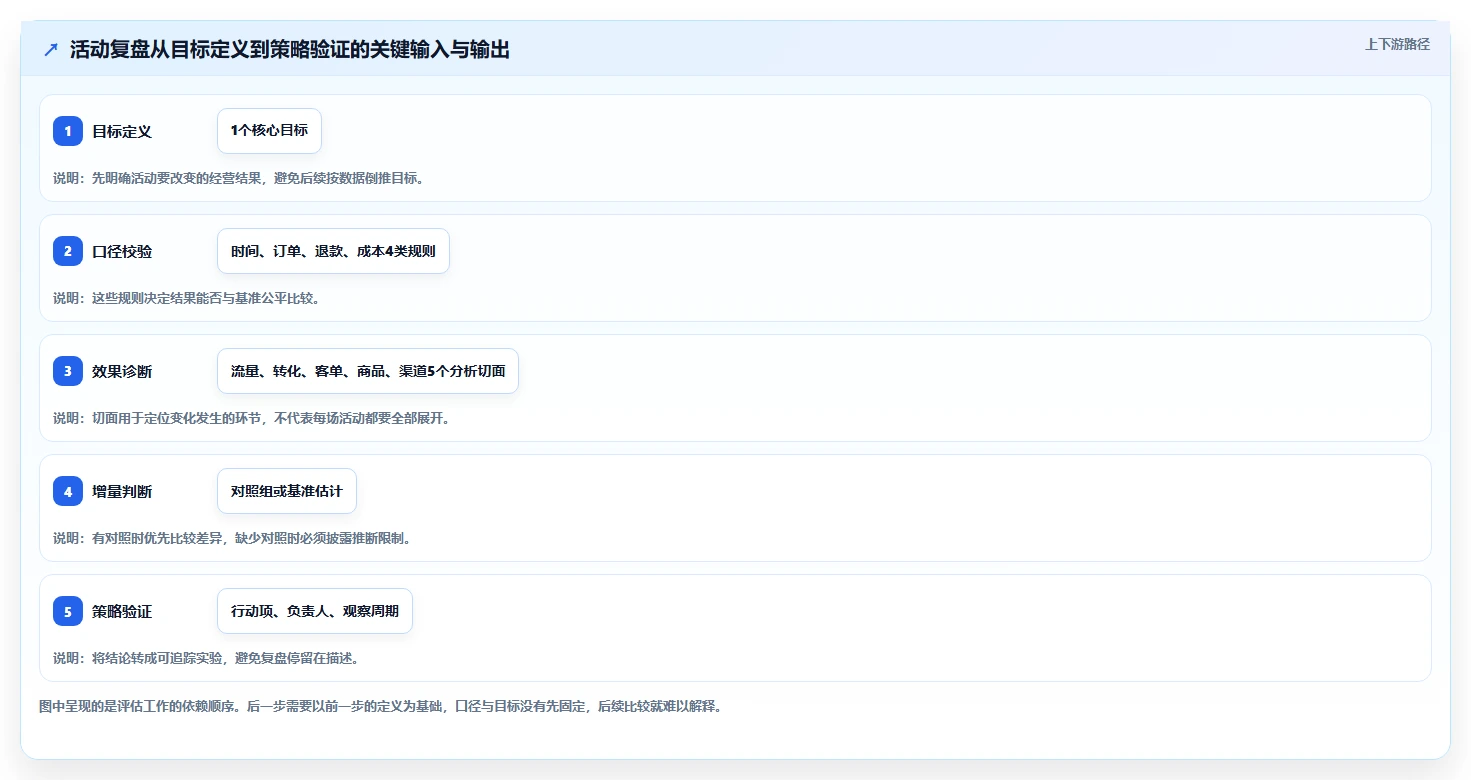Click the step label 策略验证
The width and height of the screenshot is (1471, 780).
point(122,611)
